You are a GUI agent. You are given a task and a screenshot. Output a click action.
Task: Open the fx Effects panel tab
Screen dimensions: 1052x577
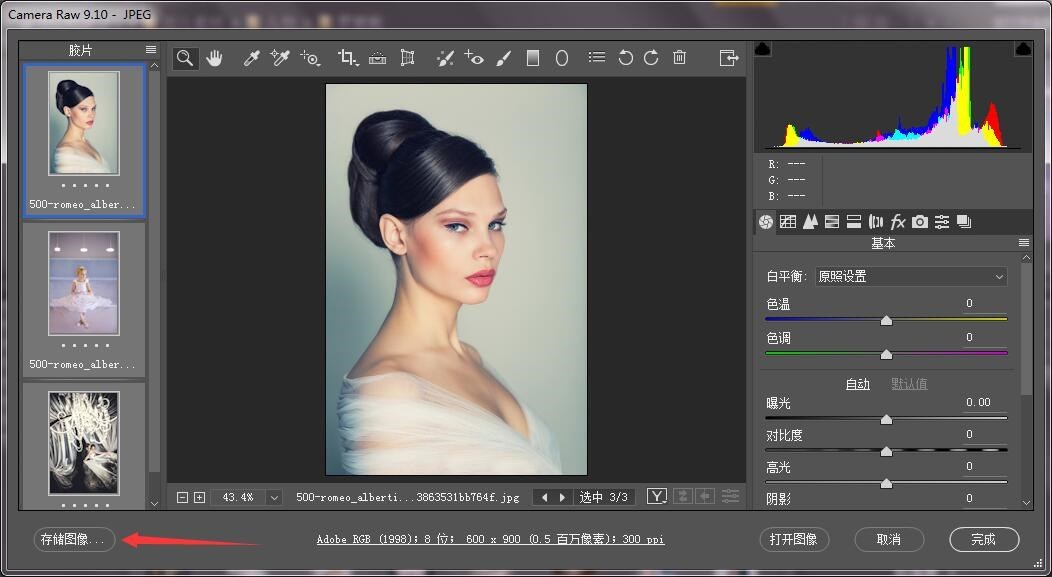click(x=898, y=222)
